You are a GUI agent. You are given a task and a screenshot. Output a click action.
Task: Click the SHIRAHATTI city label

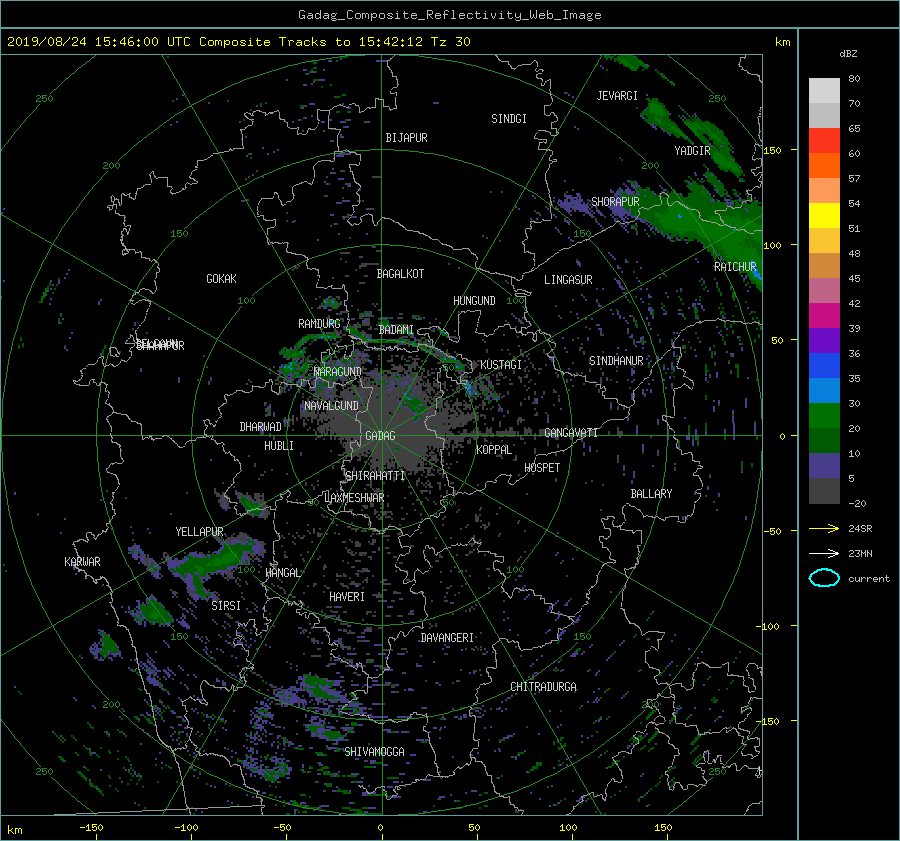tap(375, 476)
